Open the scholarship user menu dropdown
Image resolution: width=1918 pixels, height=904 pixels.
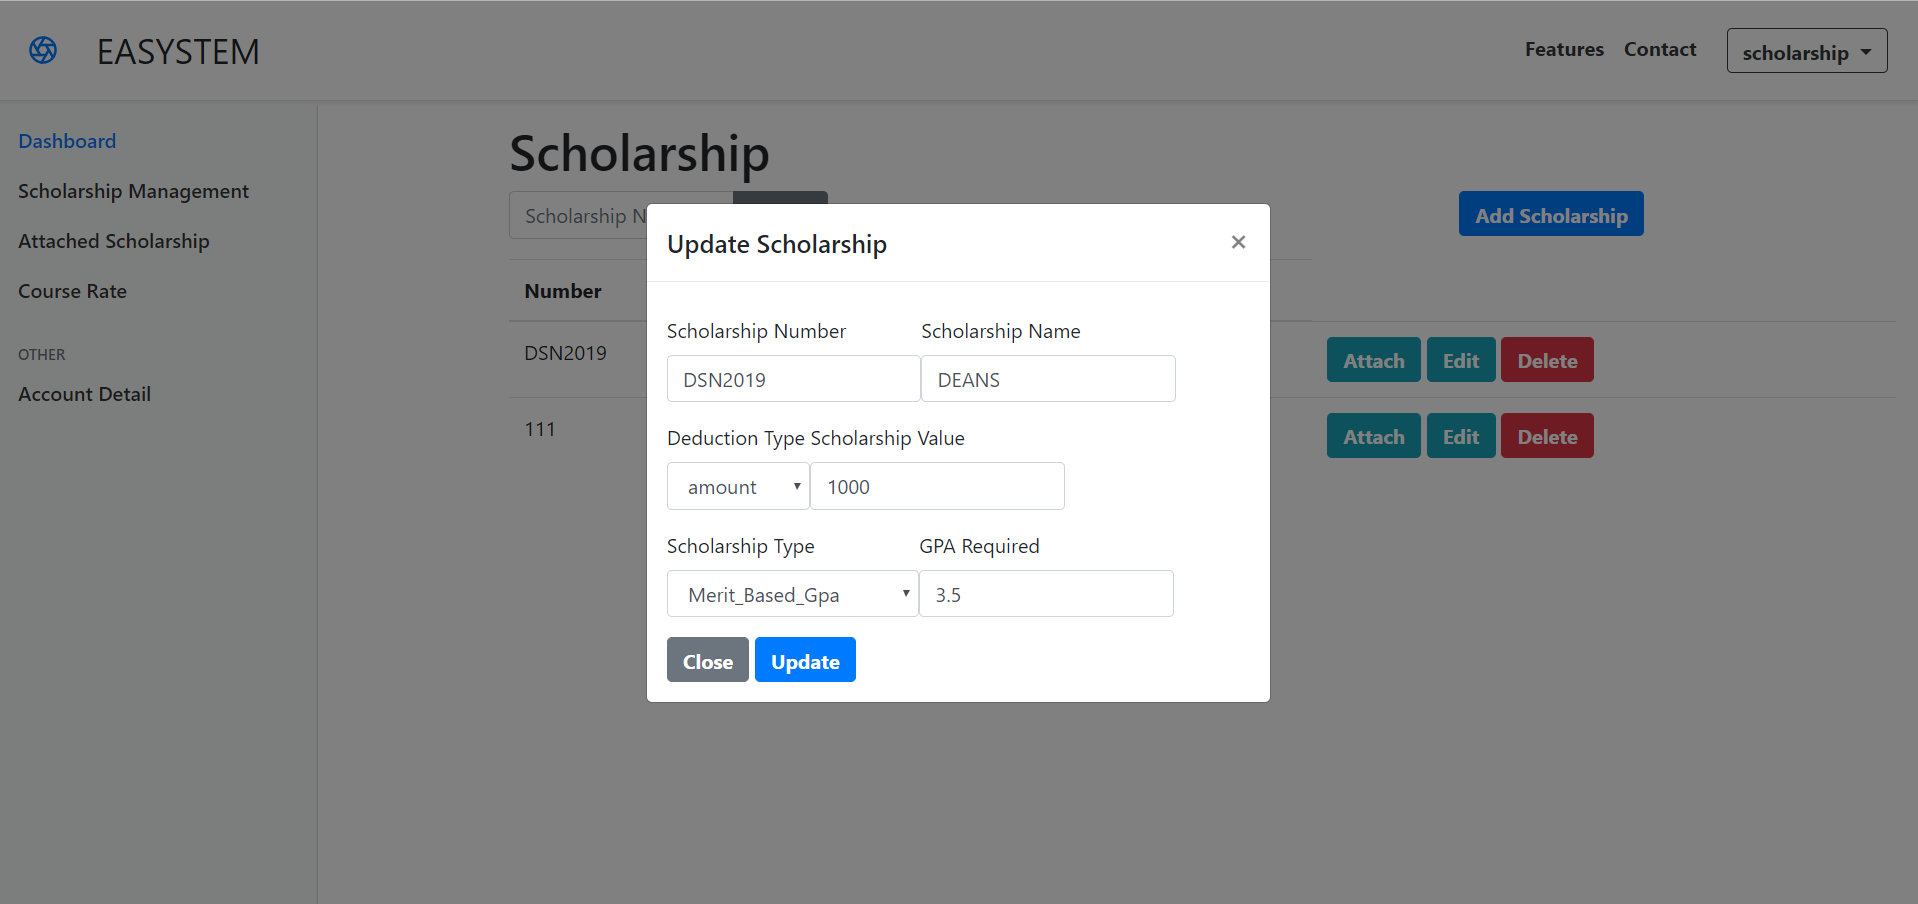[1806, 52]
